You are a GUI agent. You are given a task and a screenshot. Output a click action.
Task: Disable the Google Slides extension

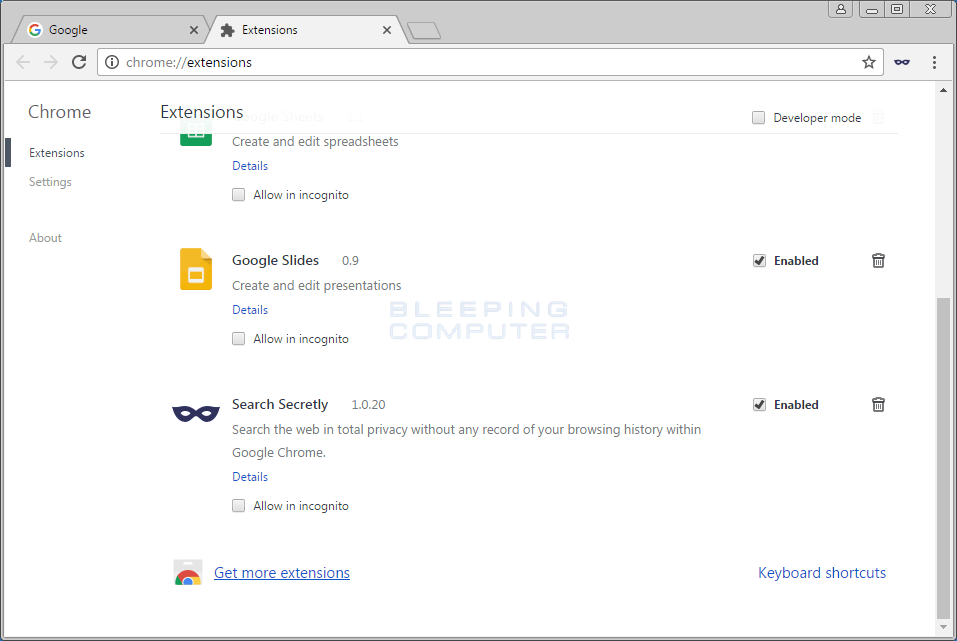pyautogui.click(x=759, y=261)
